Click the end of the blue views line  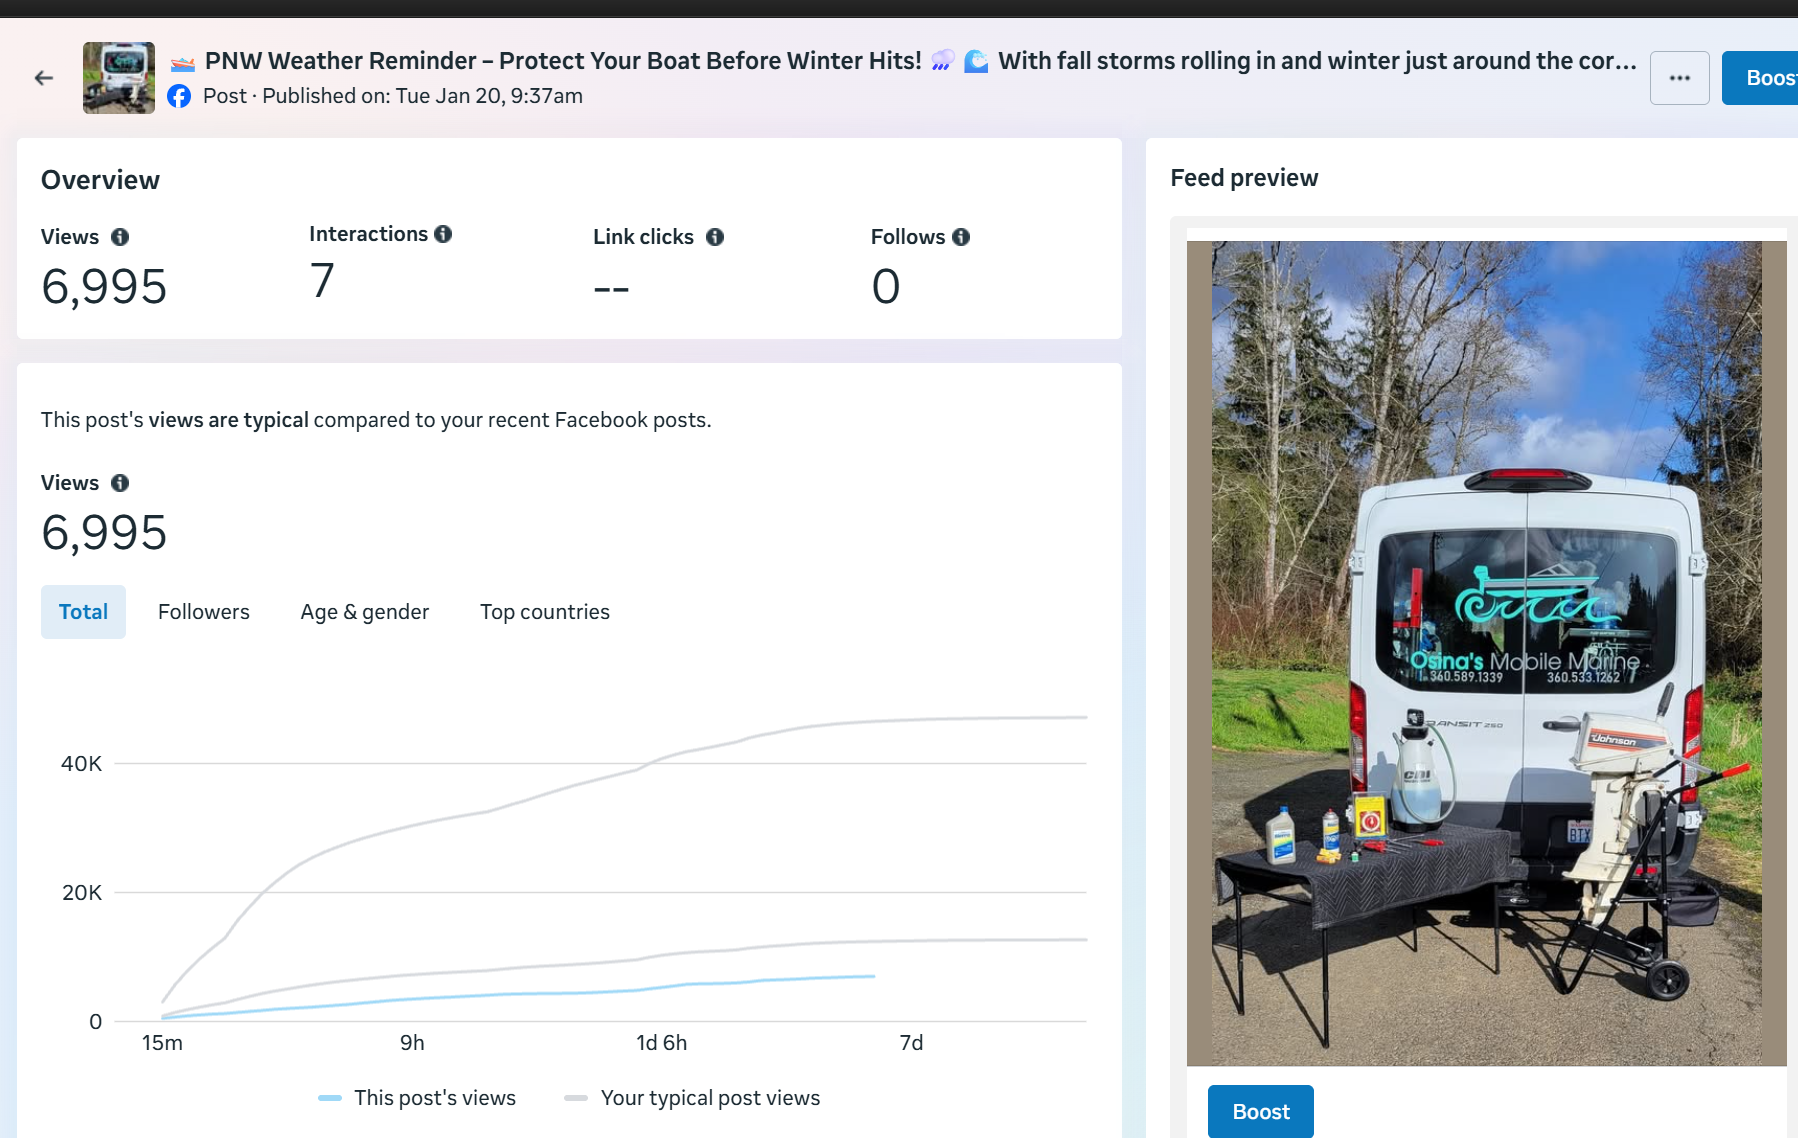point(874,976)
